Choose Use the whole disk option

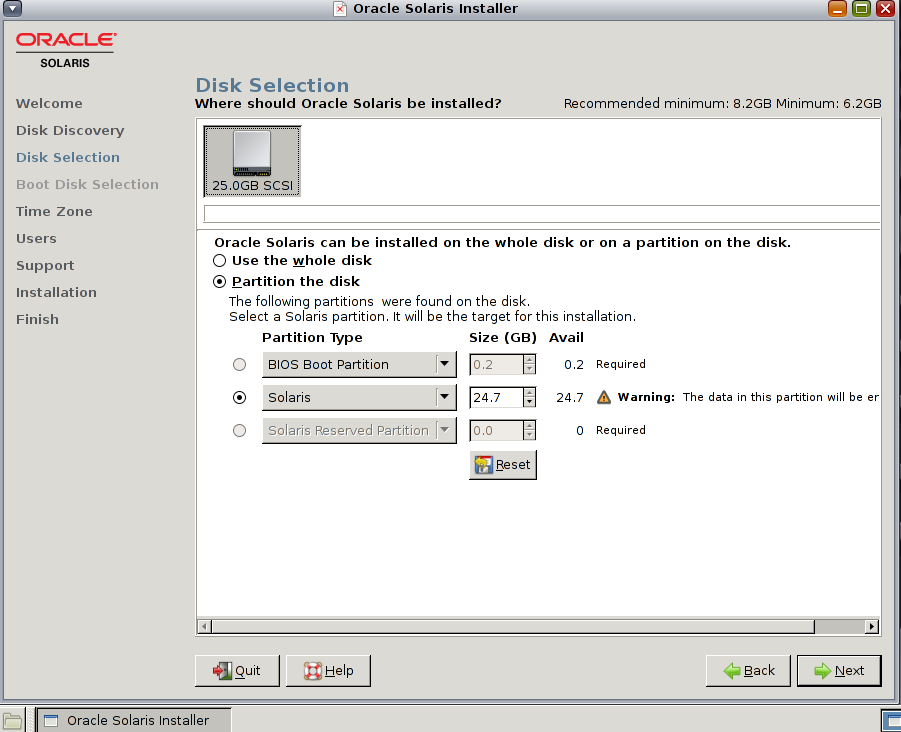[x=219, y=260]
